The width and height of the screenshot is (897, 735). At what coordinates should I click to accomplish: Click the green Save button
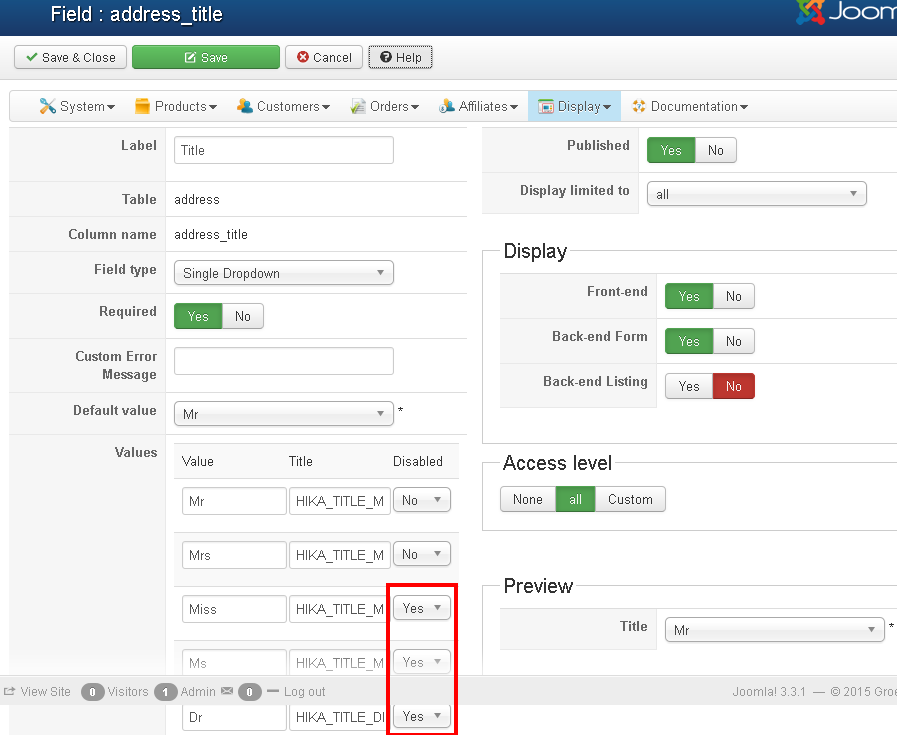[206, 57]
